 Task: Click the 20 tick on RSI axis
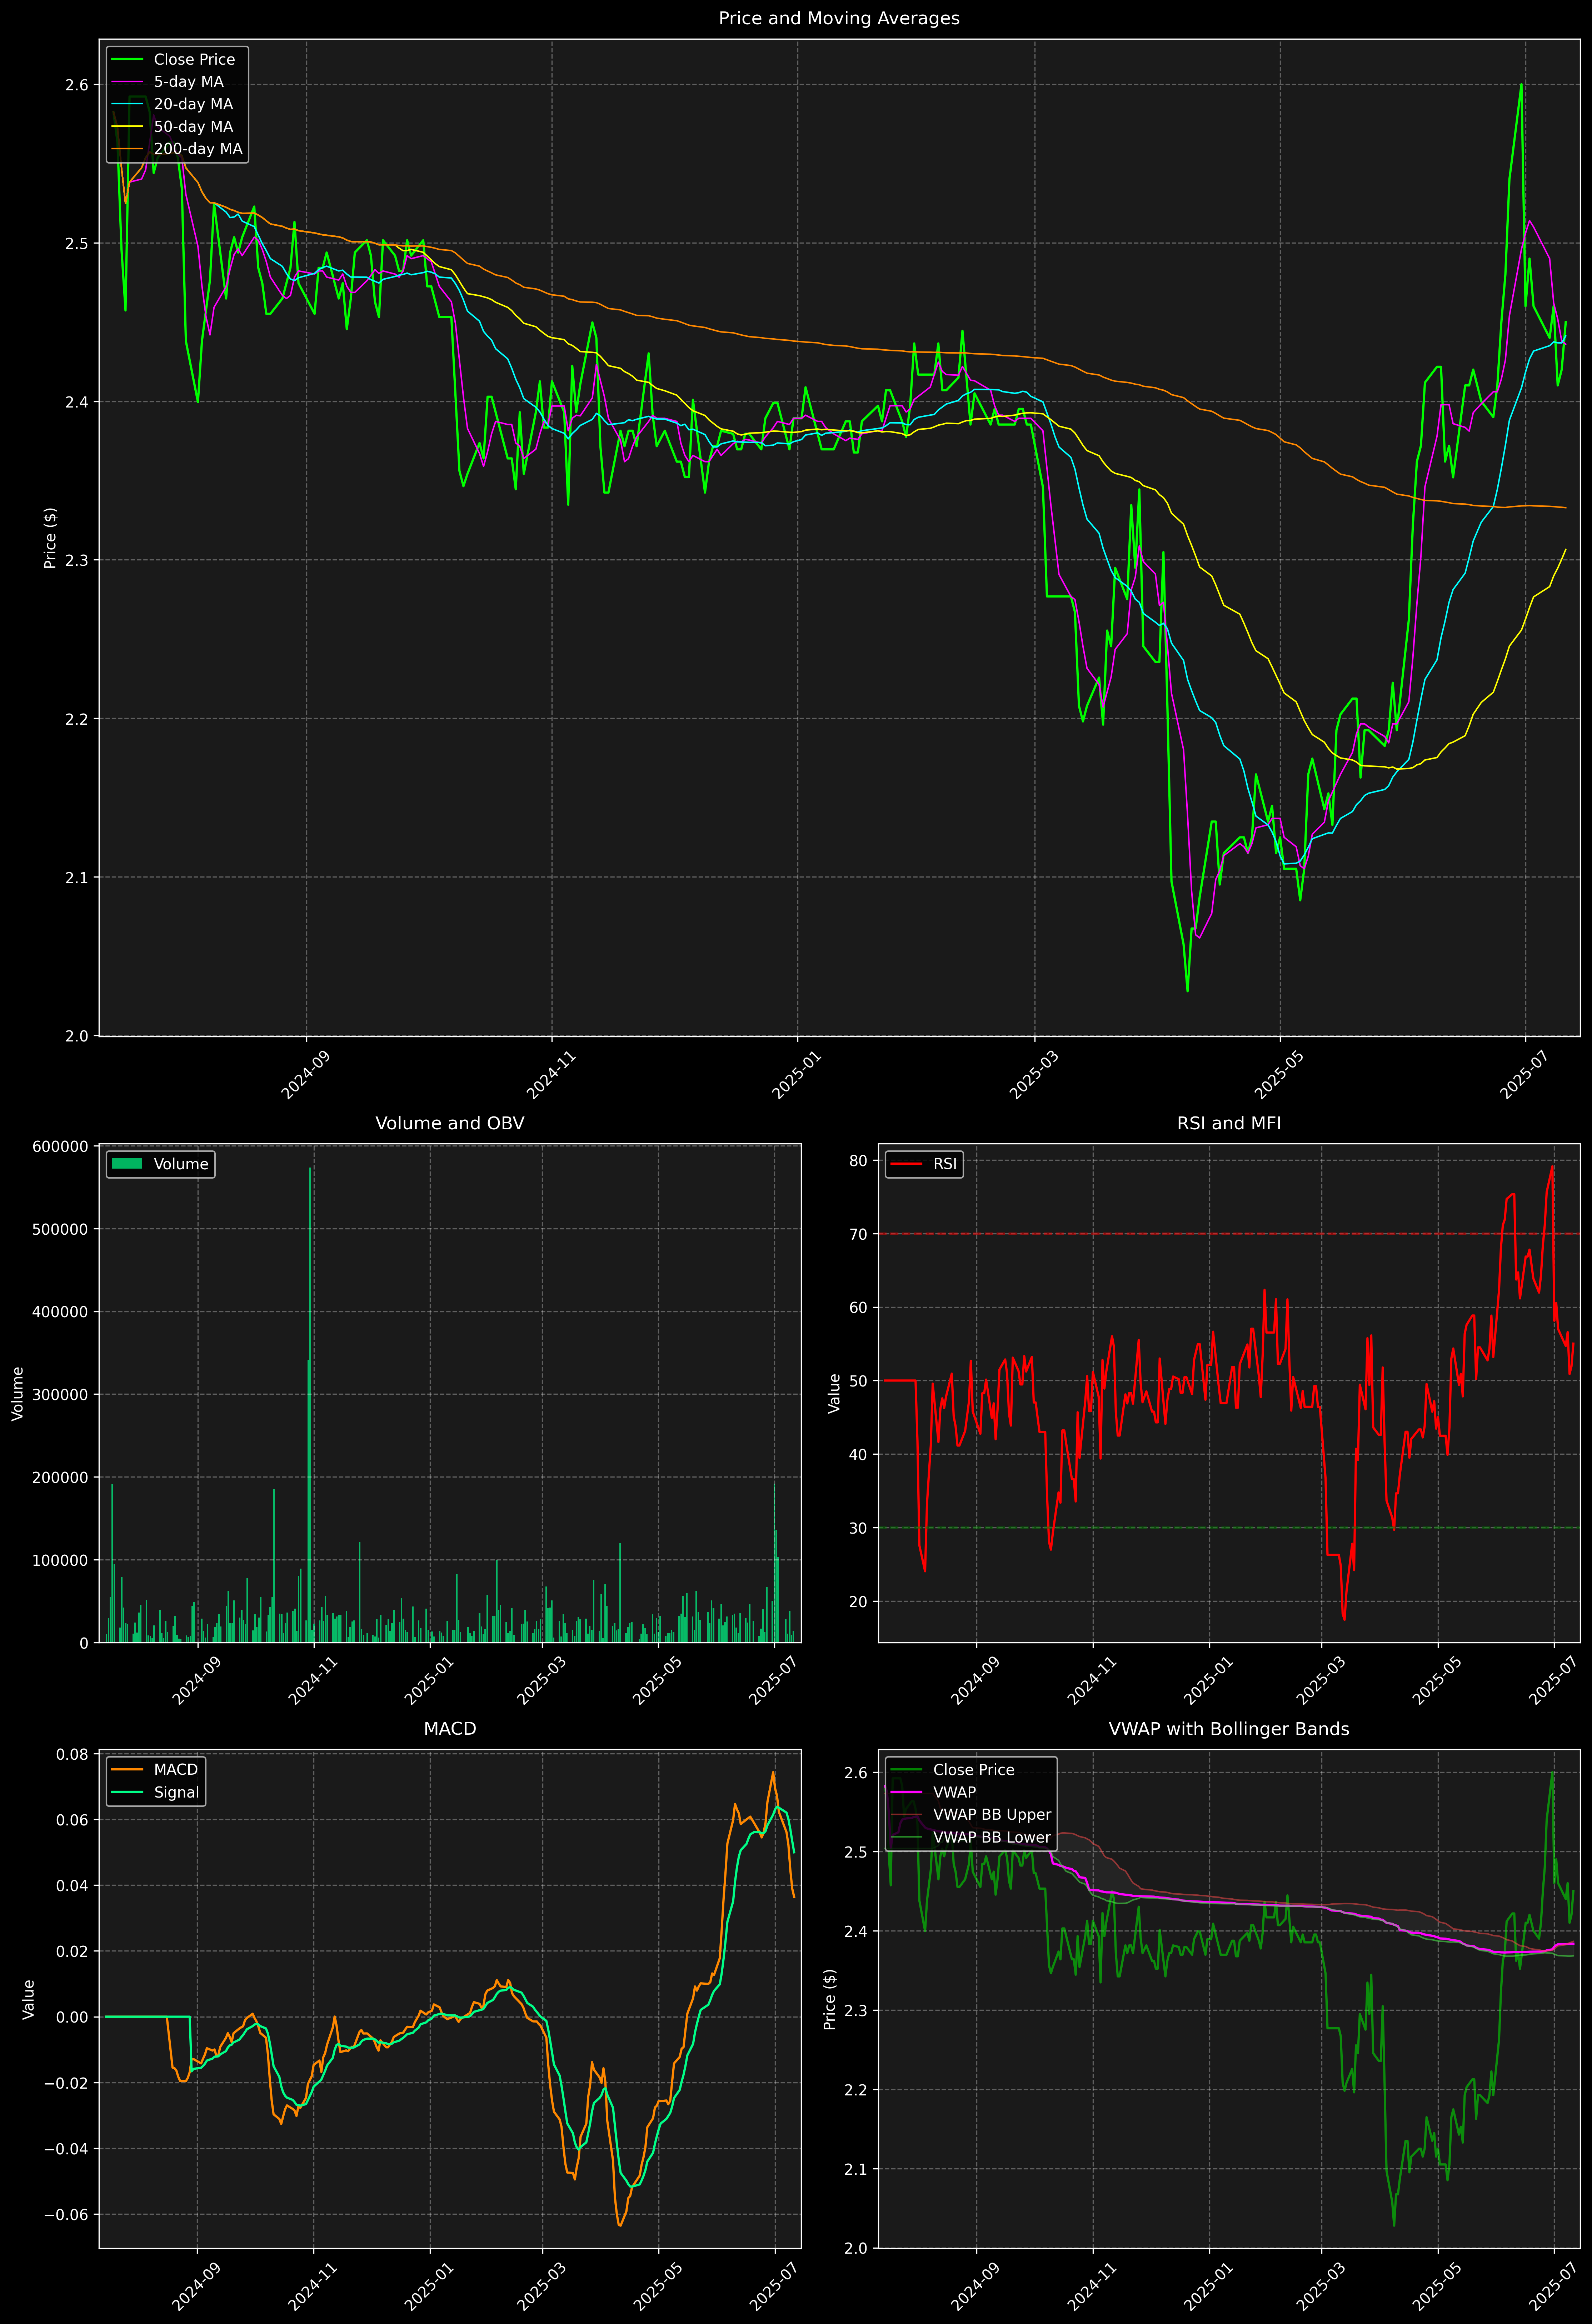(x=858, y=1602)
